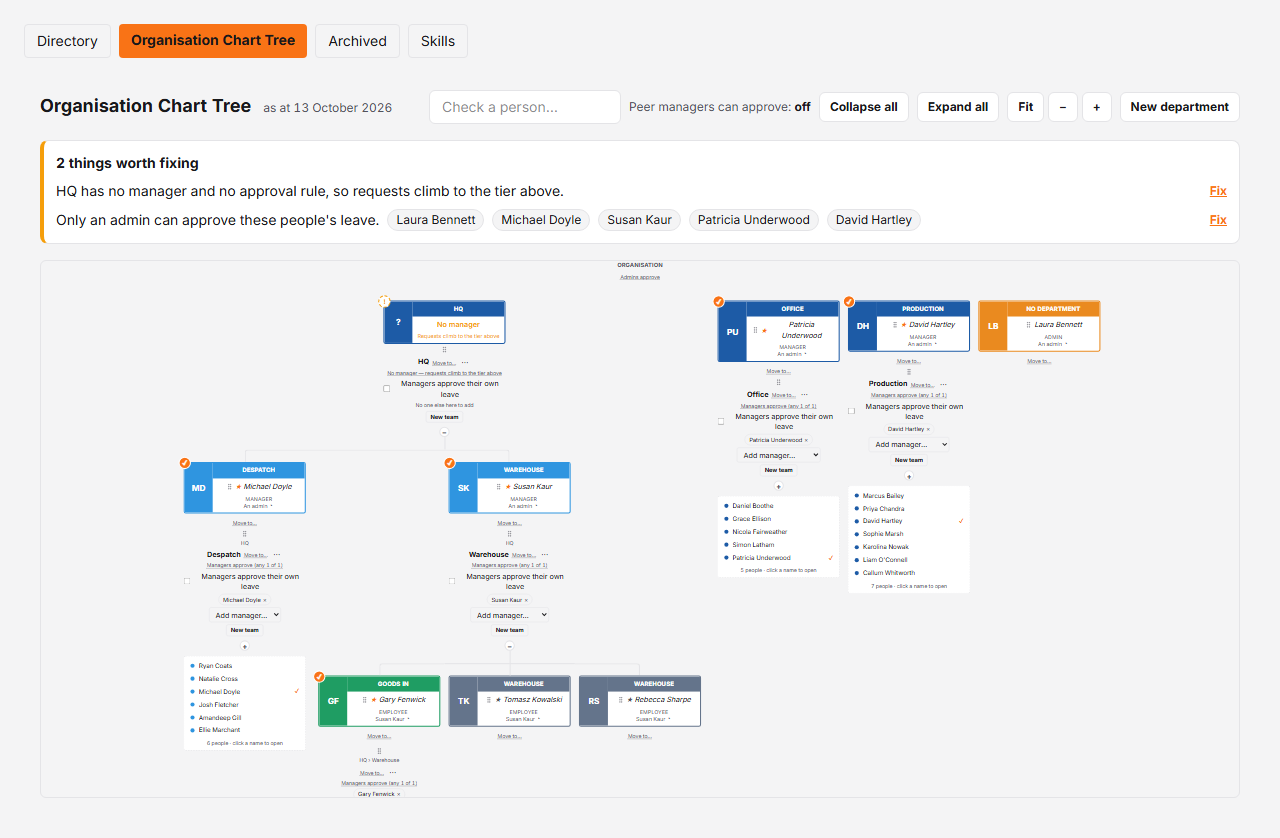Open the three-dot menu beside the HQ heading
The height and width of the screenshot is (838, 1280).
(x=465, y=363)
